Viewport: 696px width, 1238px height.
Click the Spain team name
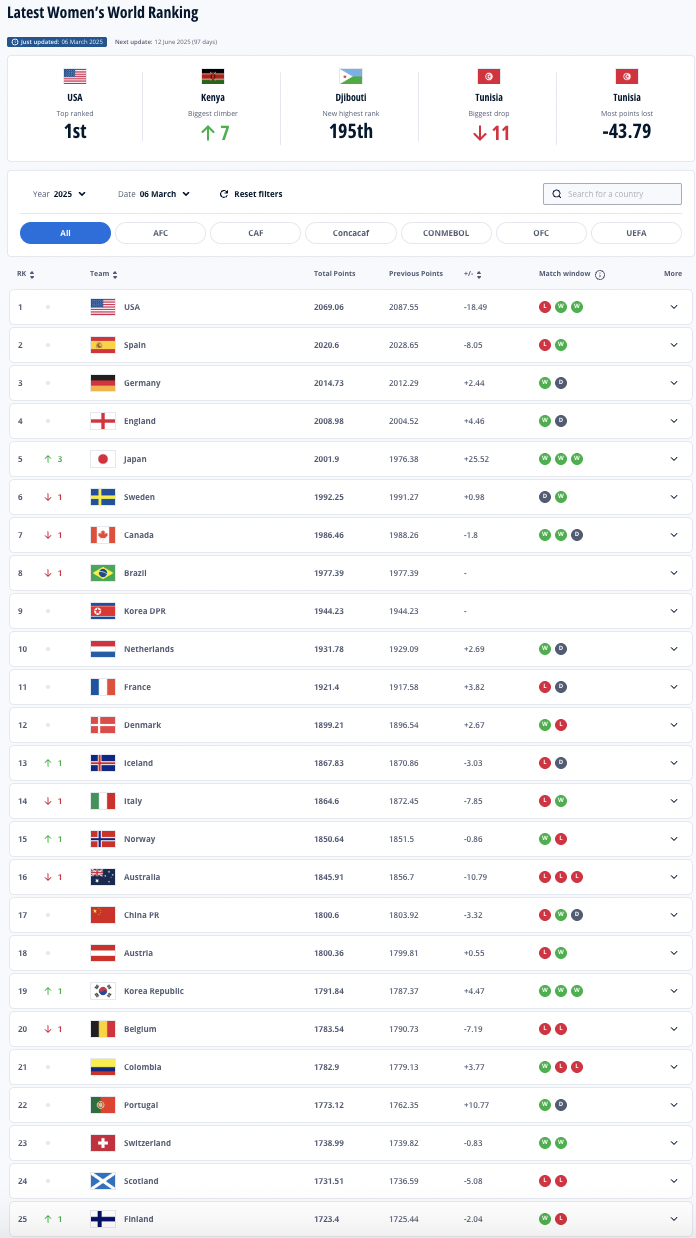click(135, 345)
